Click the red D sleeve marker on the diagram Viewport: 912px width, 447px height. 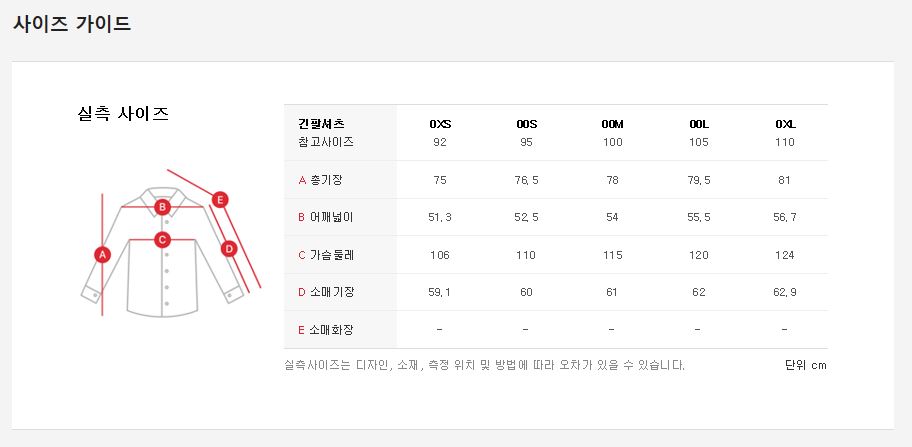[228, 248]
